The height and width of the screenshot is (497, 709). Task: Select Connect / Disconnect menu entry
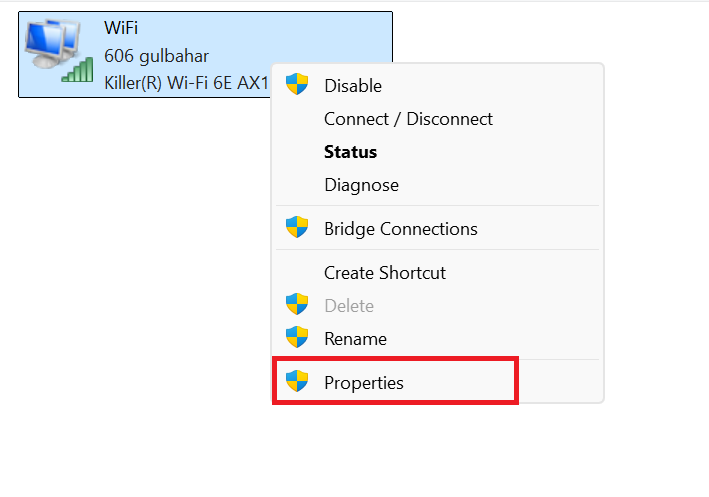pyautogui.click(x=408, y=119)
